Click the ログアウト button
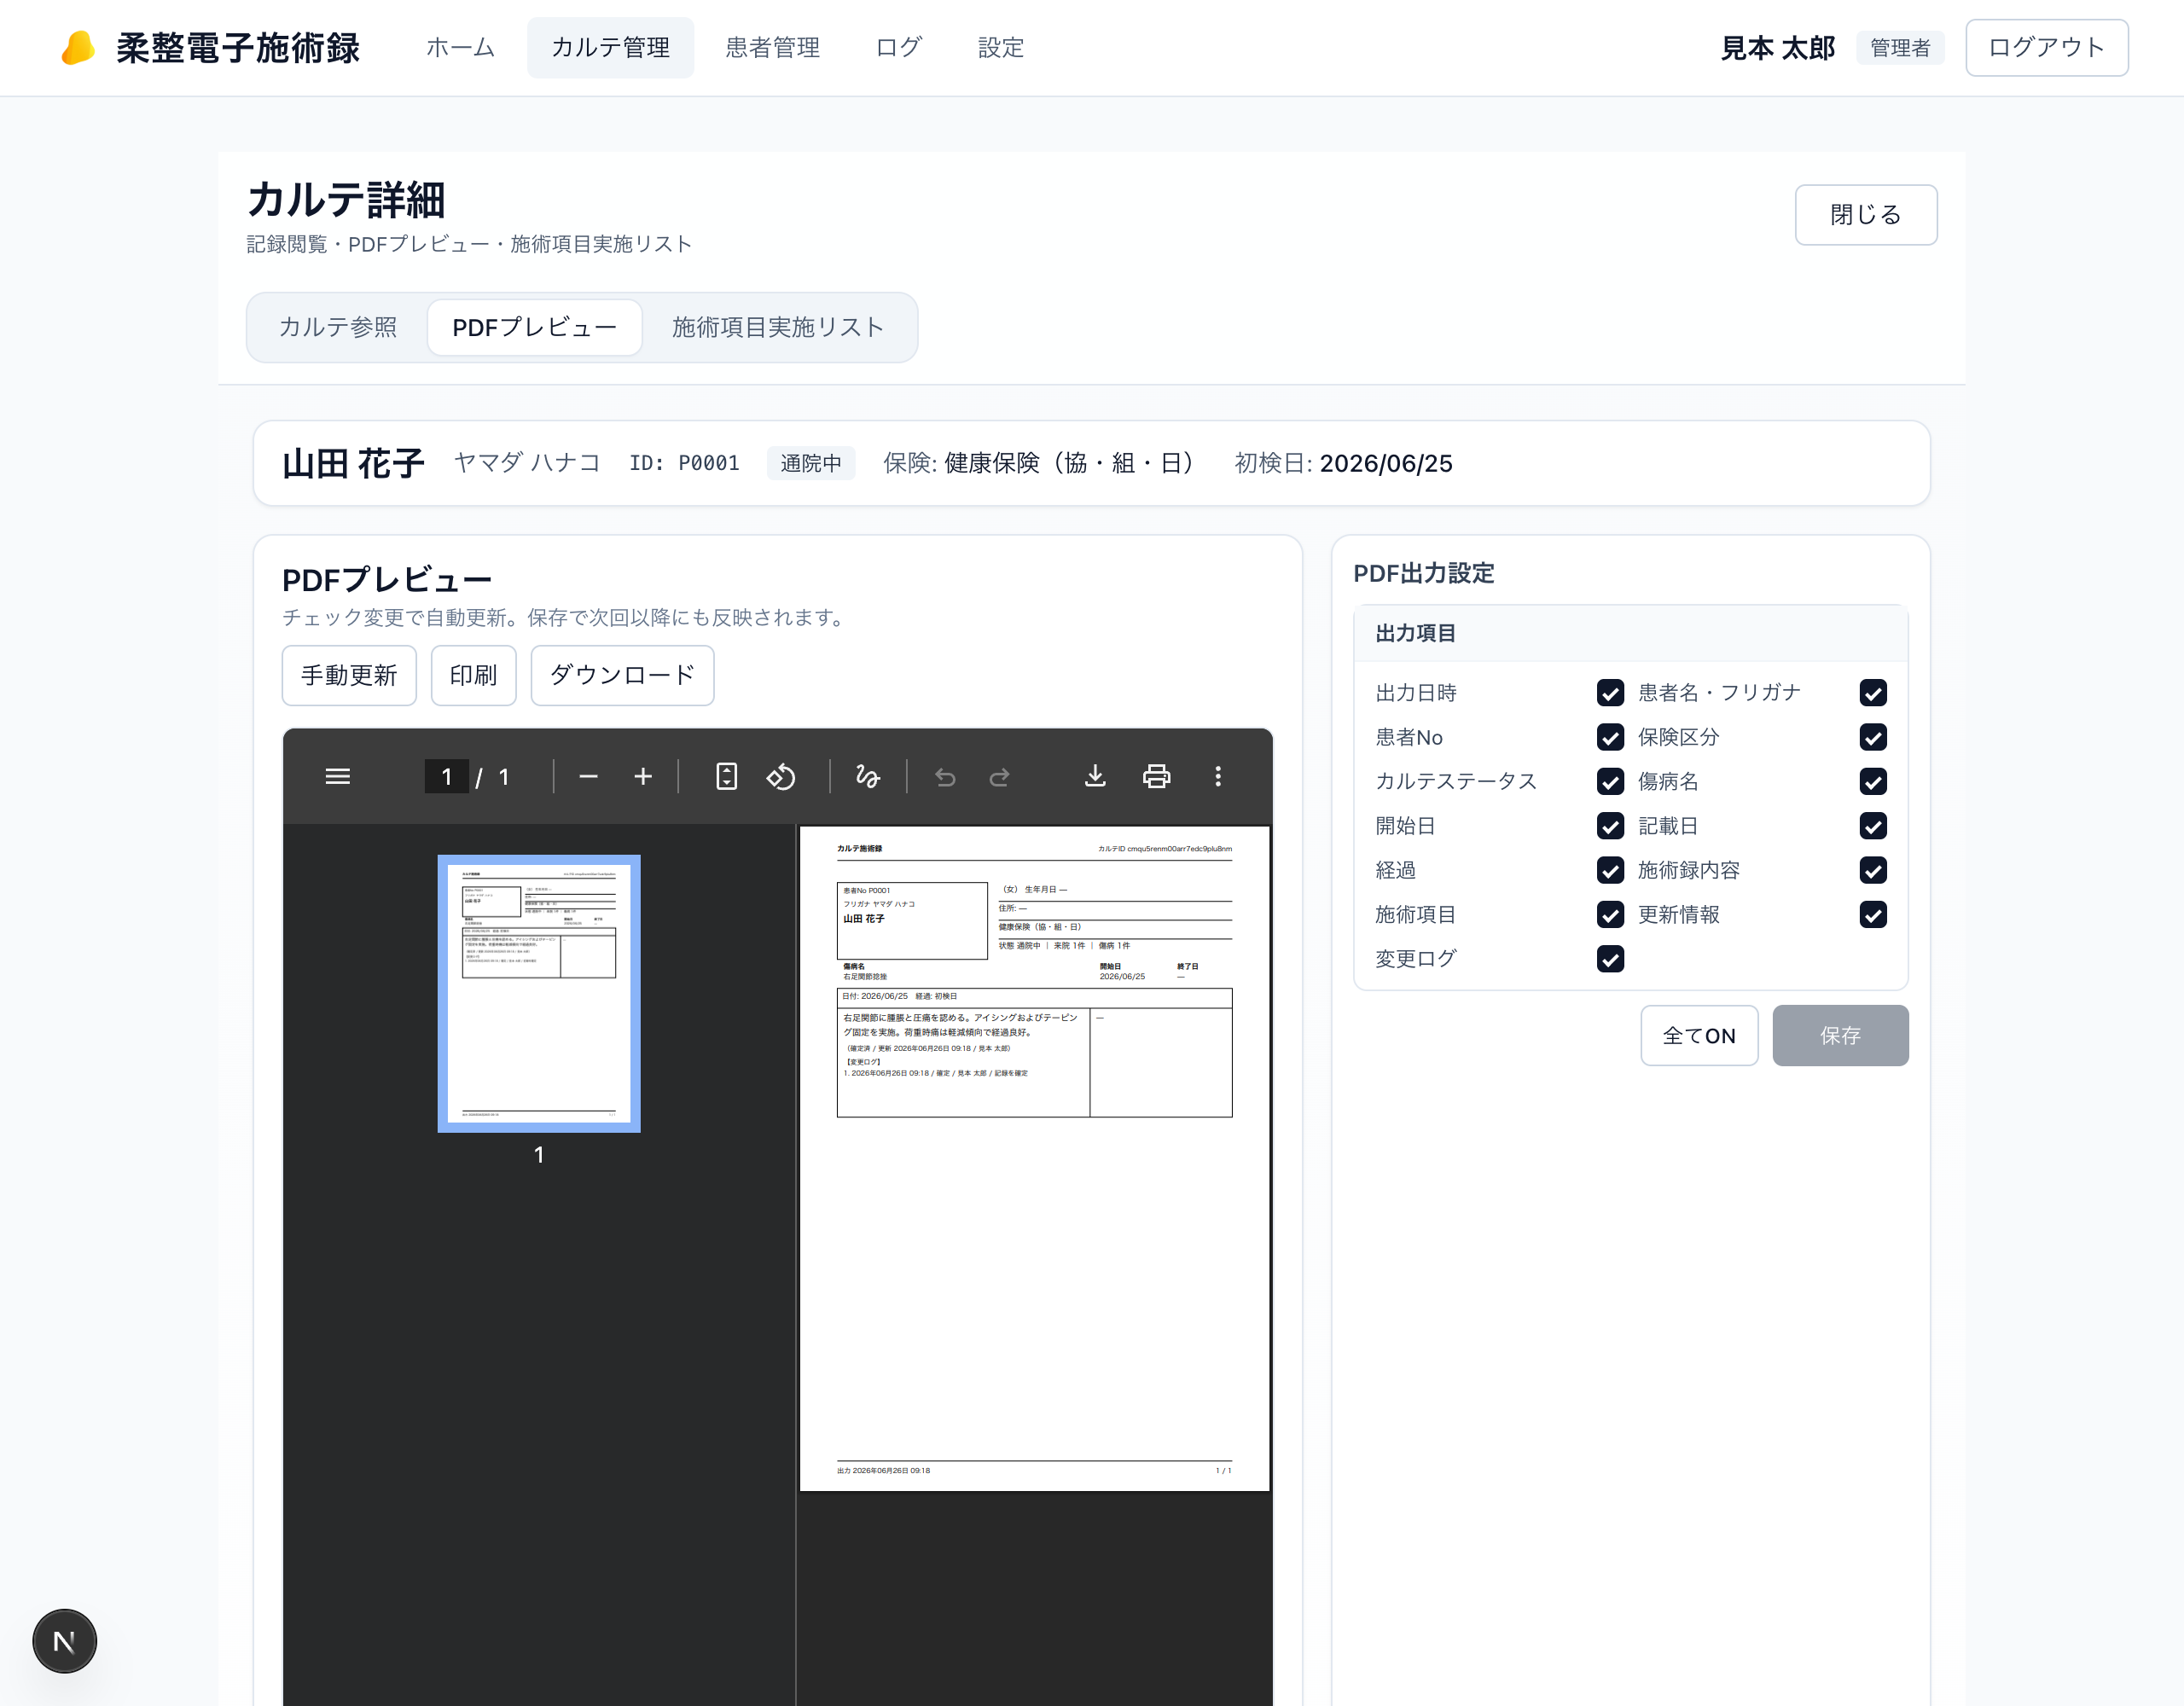This screenshot has height=1706, width=2184. (2046, 47)
